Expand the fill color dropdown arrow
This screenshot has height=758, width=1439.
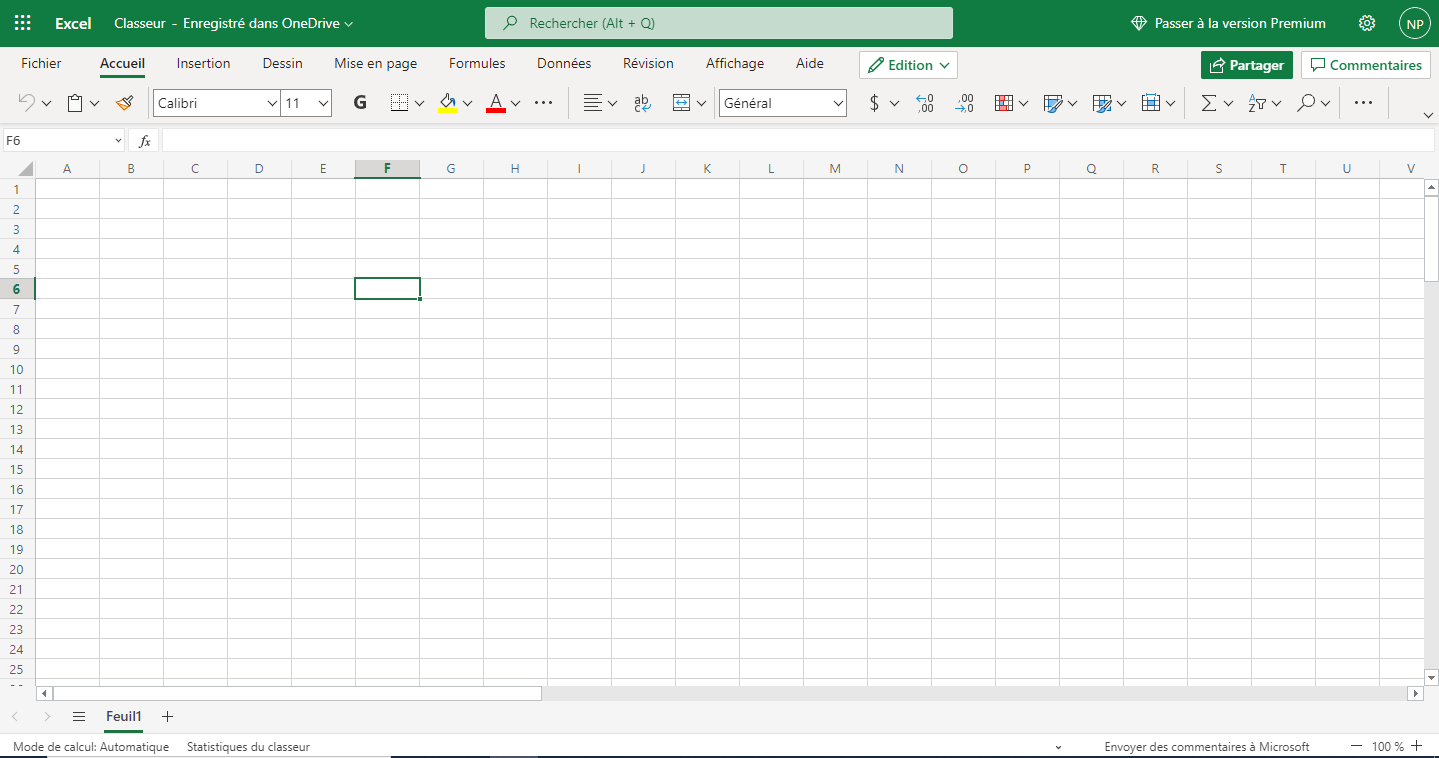click(467, 103)
